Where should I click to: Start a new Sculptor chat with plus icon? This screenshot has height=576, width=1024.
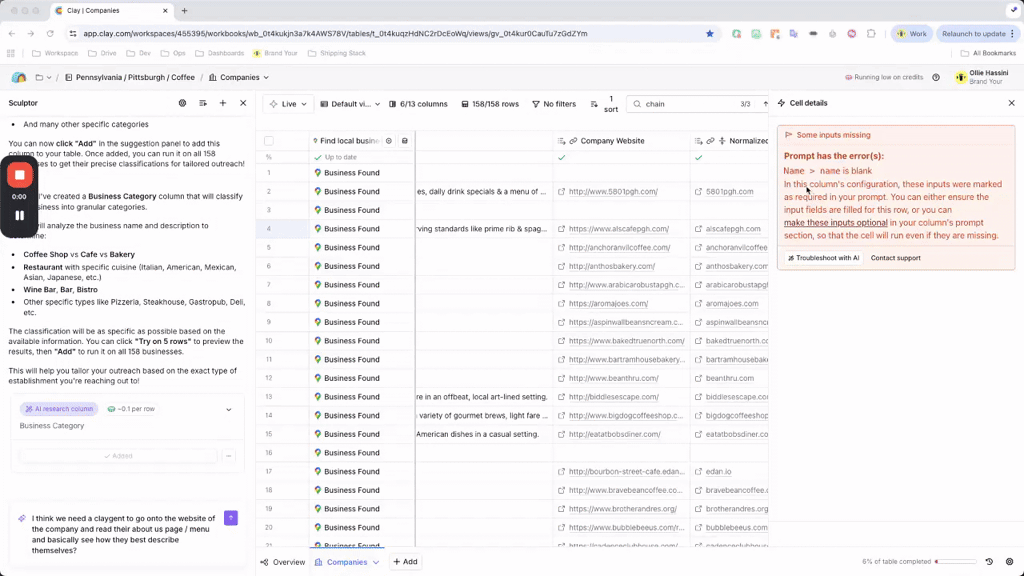tap(223, 103)
